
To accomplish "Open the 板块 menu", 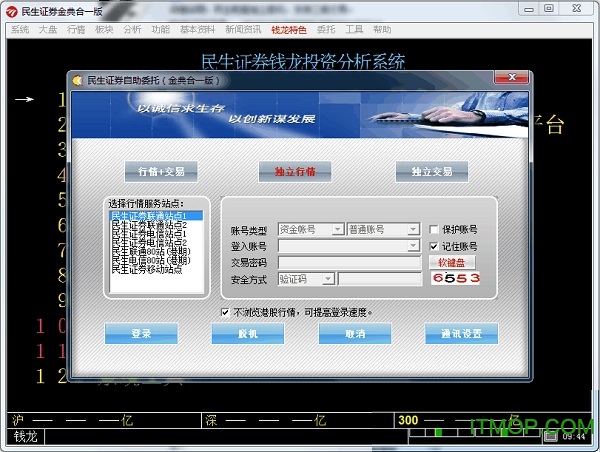I will point(104,29).
